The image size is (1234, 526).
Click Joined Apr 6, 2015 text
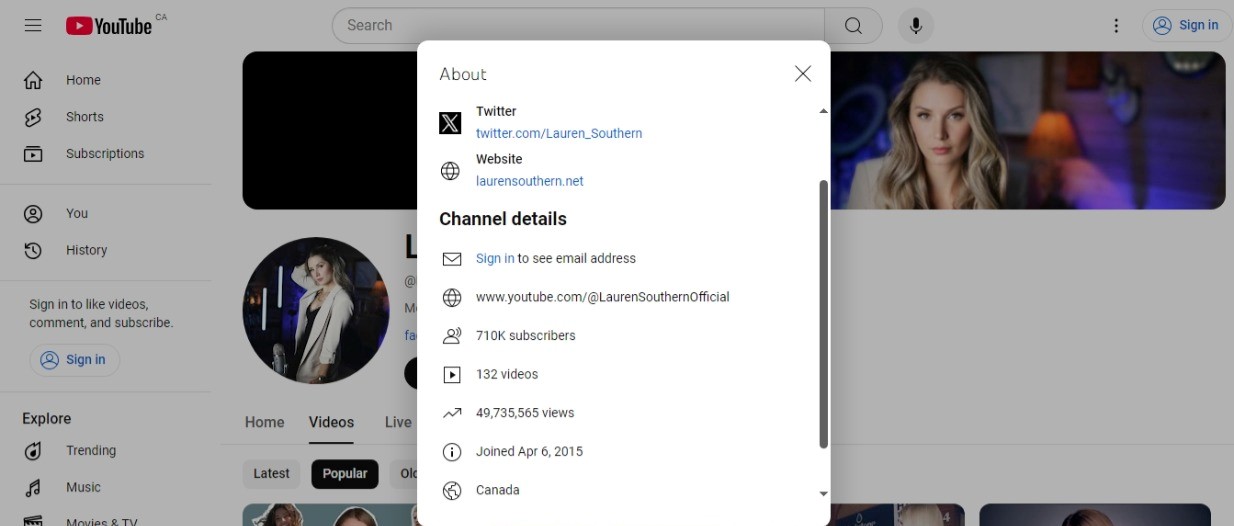[529, 451]
